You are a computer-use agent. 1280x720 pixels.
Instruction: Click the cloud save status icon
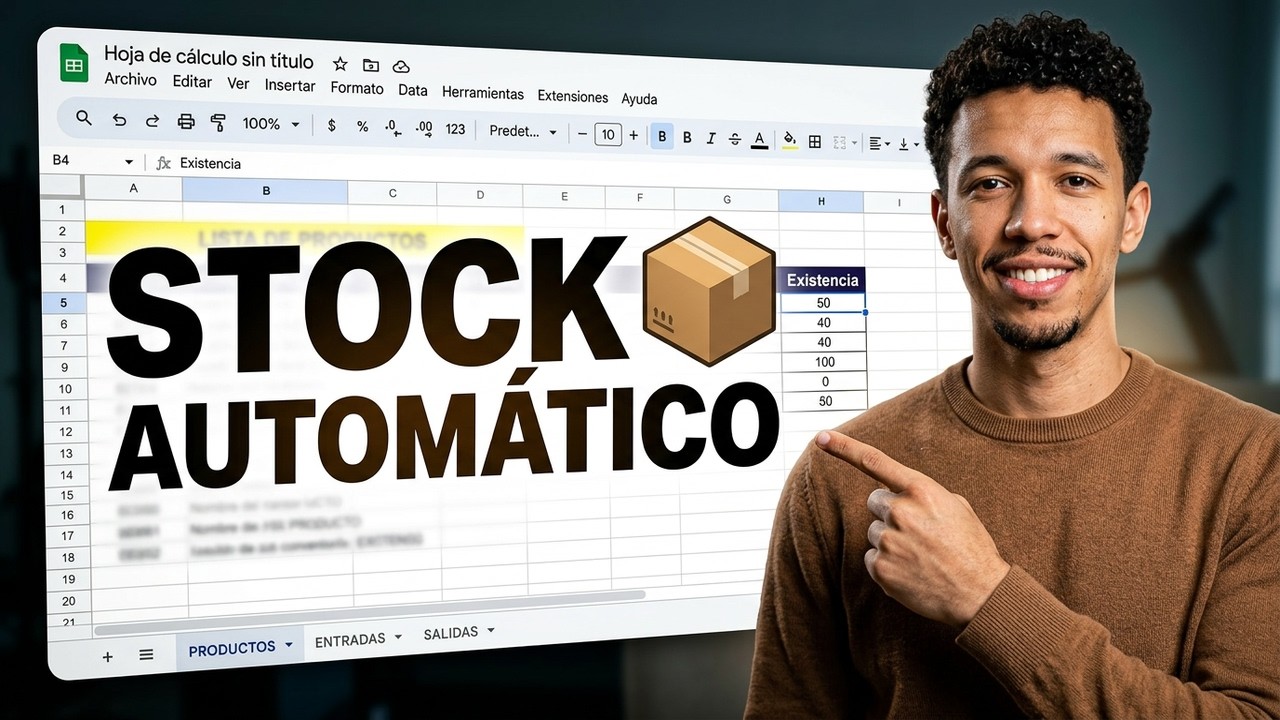click(x=401, y=67)
